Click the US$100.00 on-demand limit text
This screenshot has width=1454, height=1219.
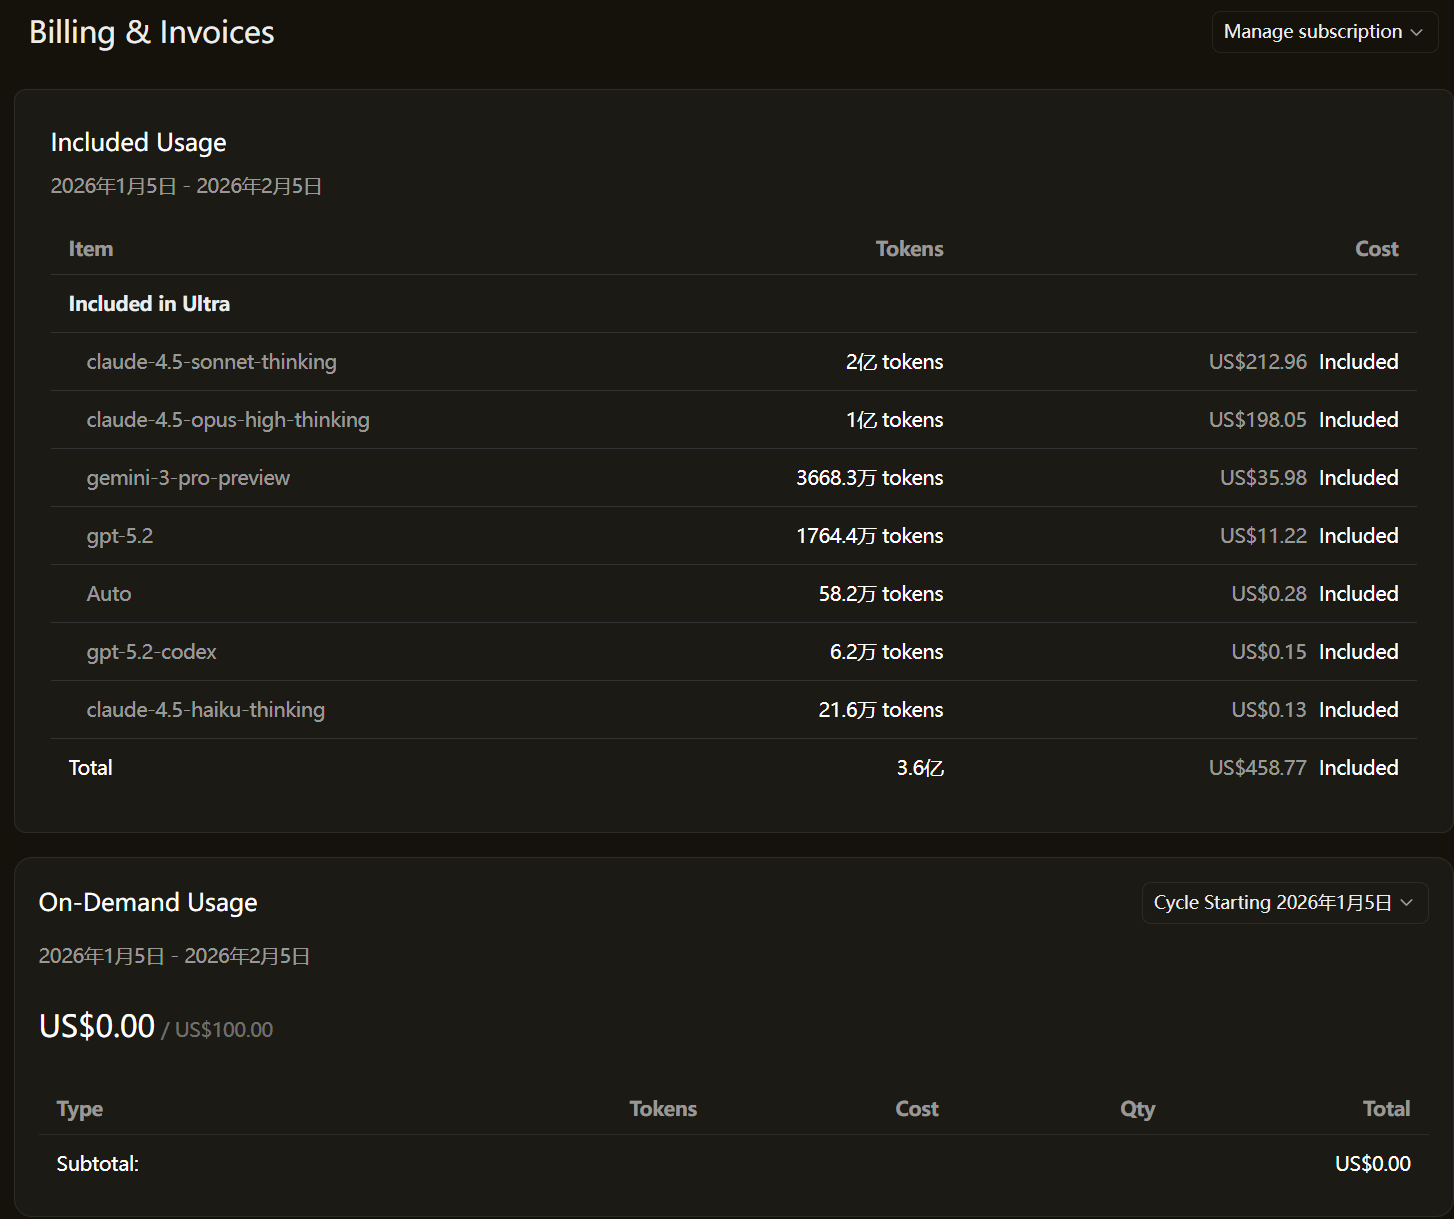point(223,1030)
